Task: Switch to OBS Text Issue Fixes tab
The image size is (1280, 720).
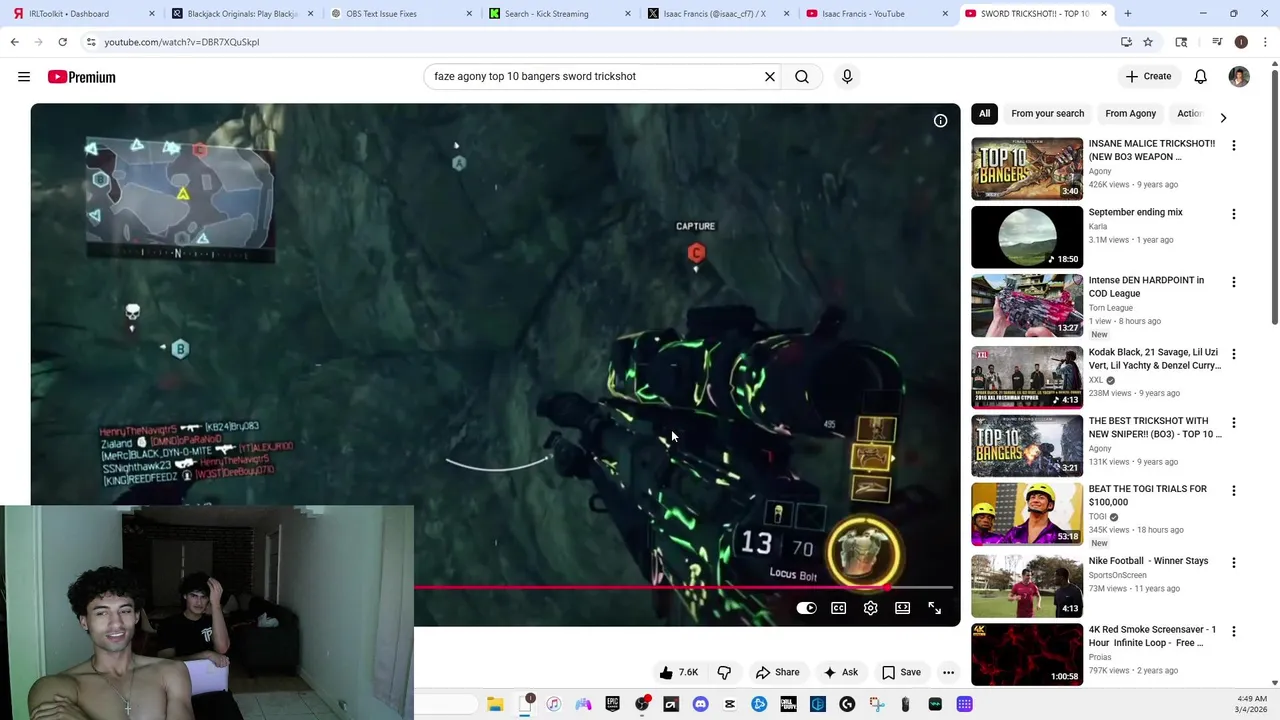Action: click(x=398, y=14)
